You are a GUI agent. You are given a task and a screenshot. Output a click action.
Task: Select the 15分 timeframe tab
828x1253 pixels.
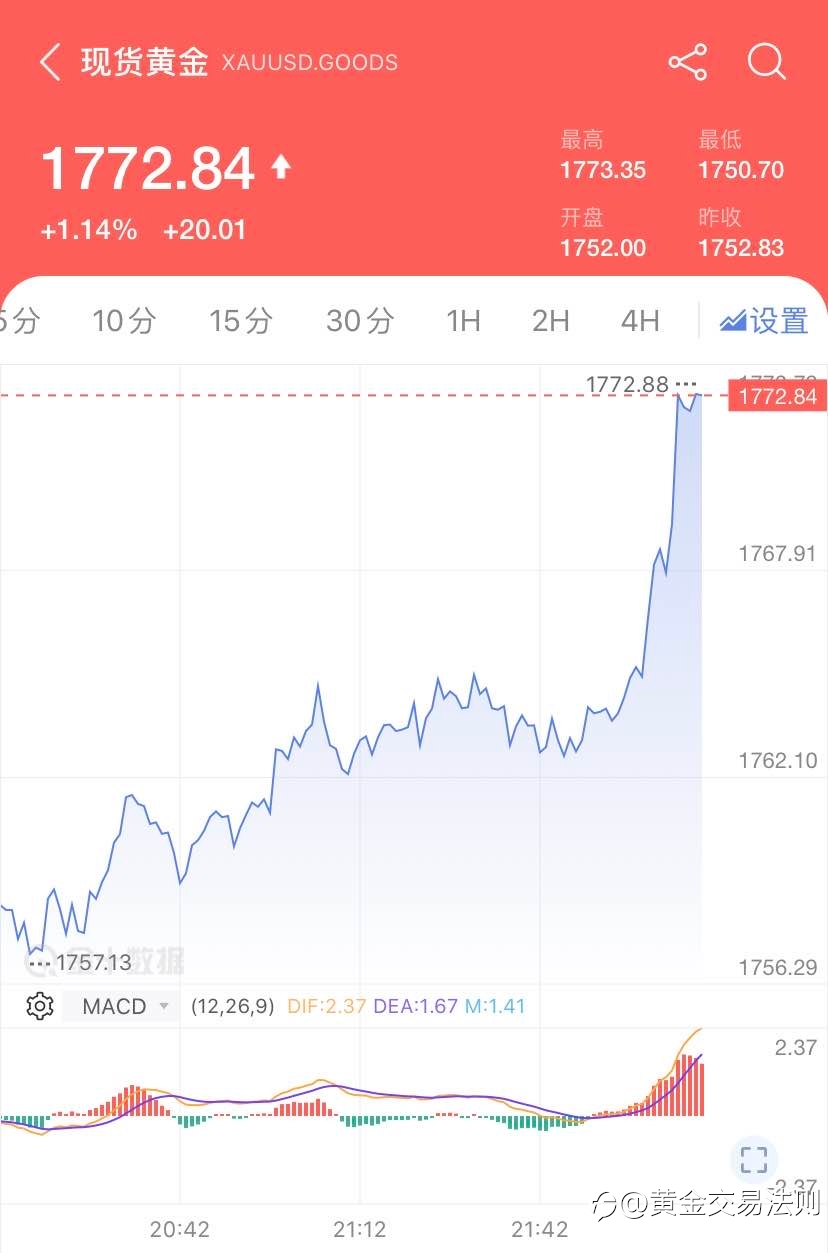(x=241, y=321)
